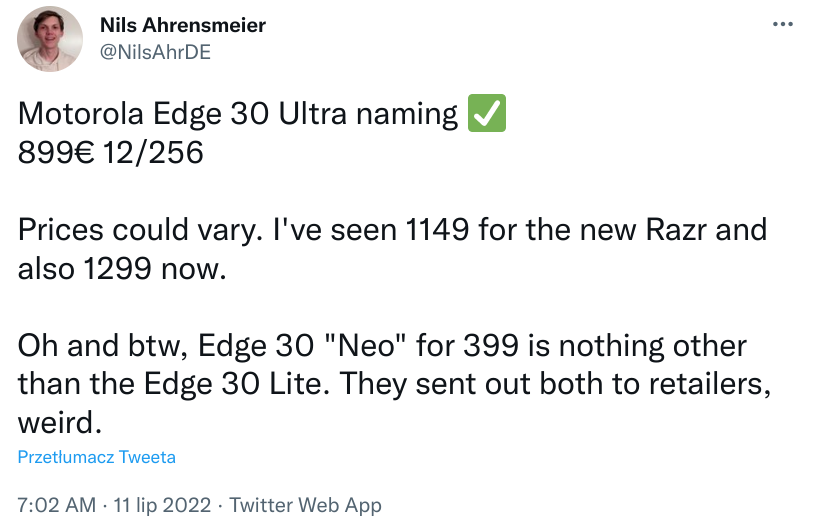This screenshot has height=523, width=817.
Task: Click the final word 'weird.'
Action: coord(59,422)
